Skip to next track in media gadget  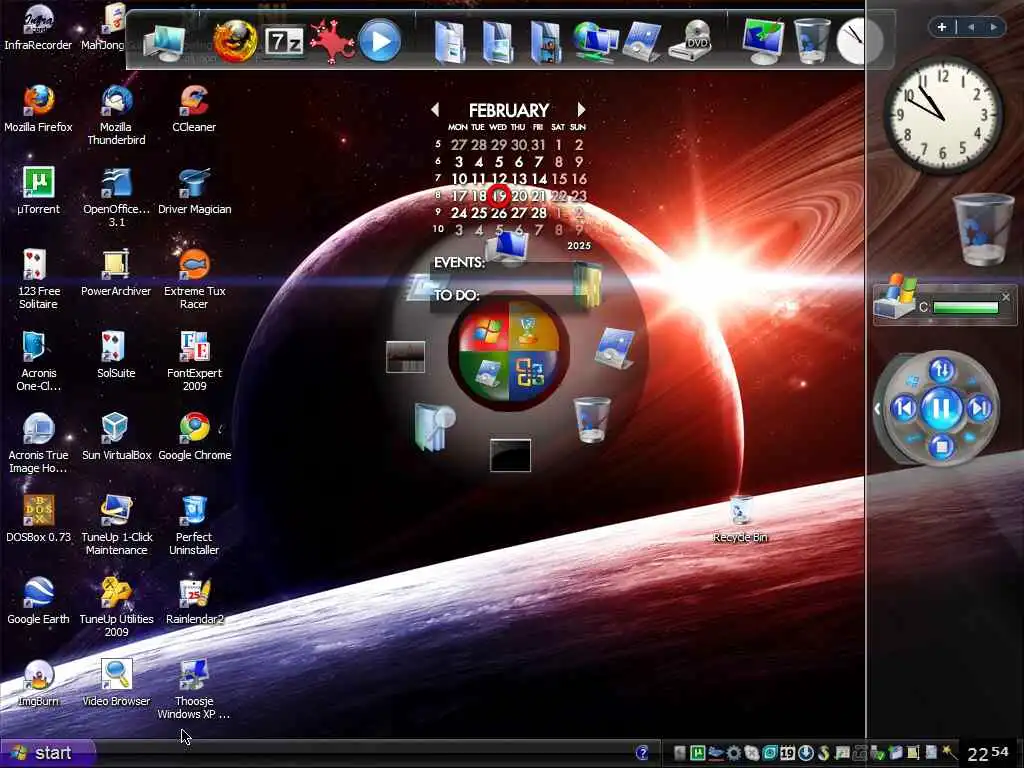click(x=979, y=409)
